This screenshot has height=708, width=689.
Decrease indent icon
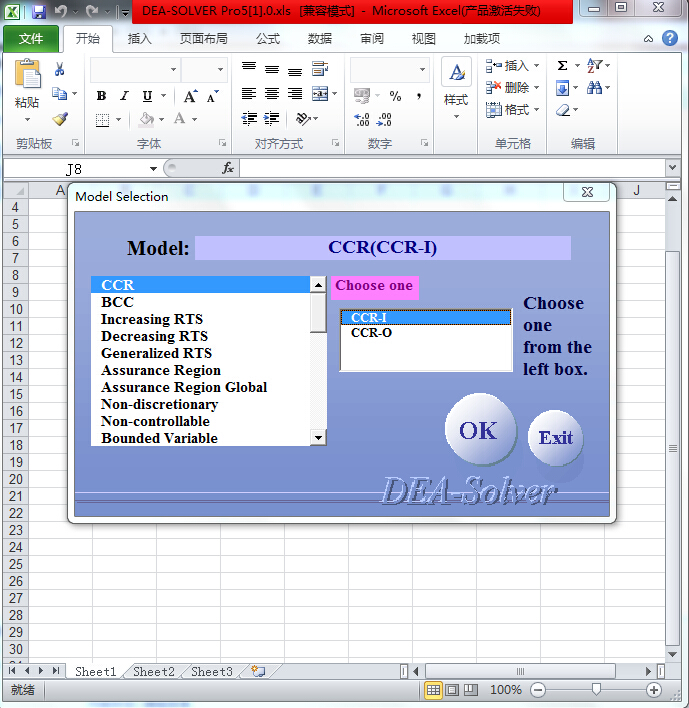tap(249, 119)
